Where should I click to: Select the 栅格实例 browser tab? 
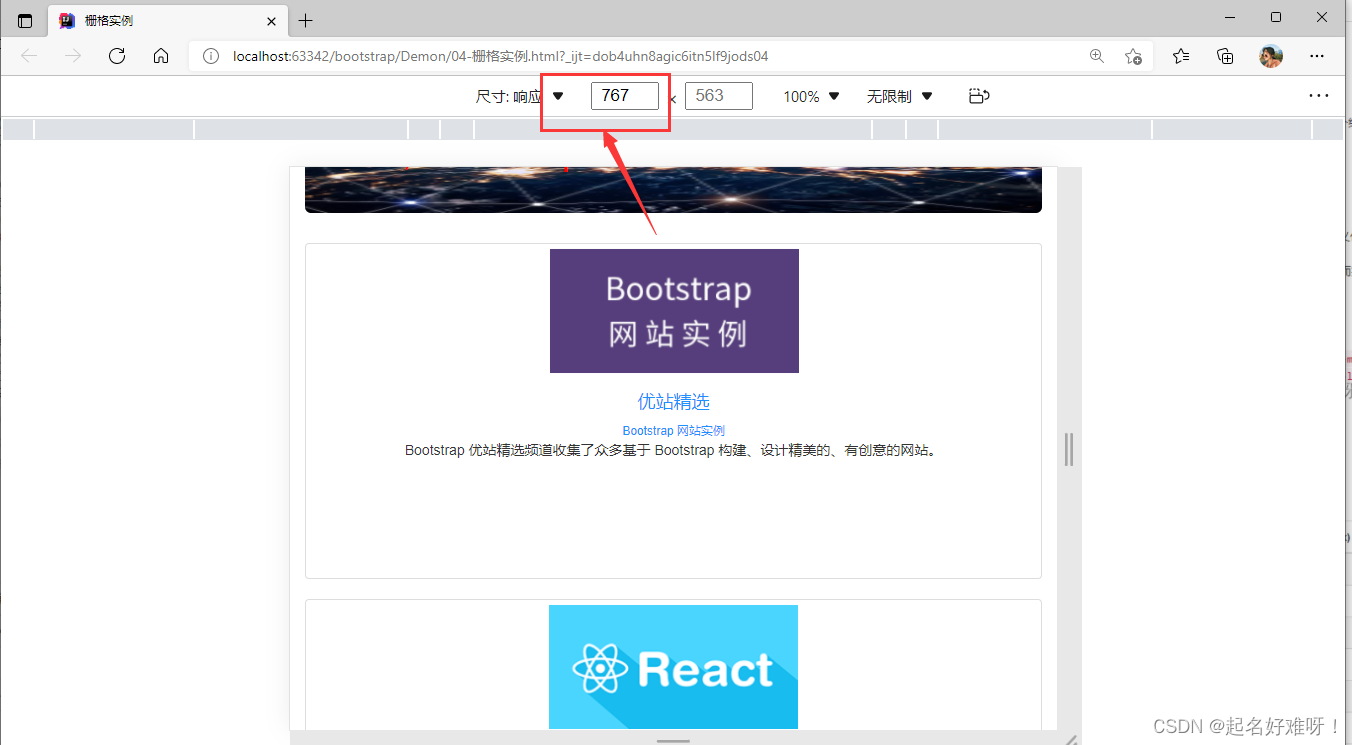pyautogui.click(x=166, y=20)
